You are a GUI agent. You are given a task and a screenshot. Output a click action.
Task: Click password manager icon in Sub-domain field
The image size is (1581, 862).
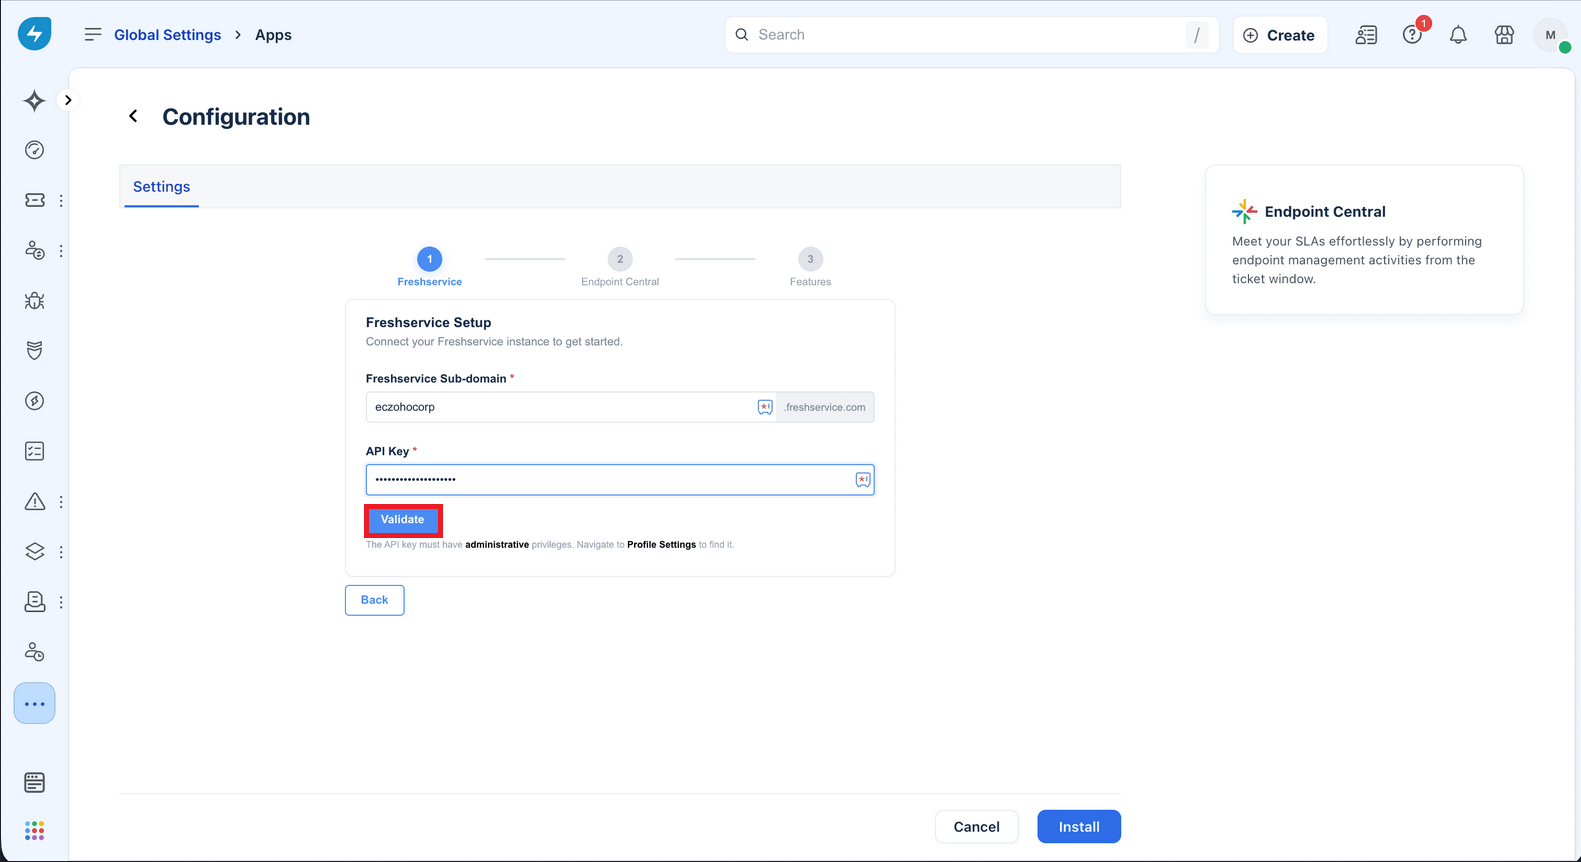[x=765, y=407]
